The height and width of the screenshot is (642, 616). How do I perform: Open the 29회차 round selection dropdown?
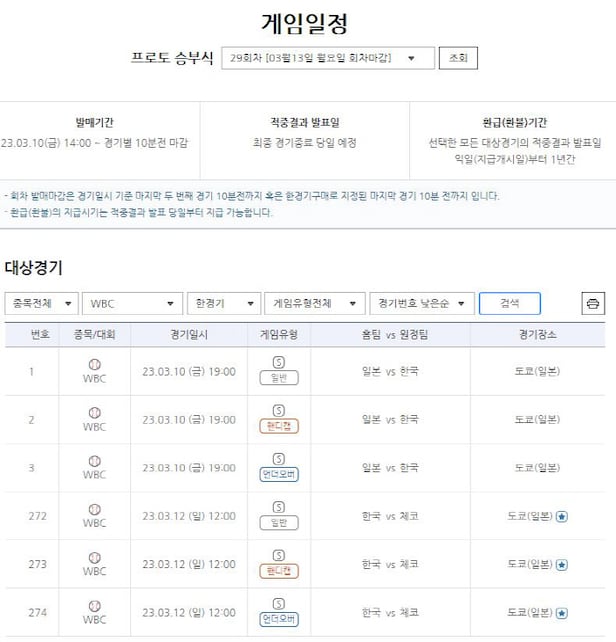coord(327,58)
